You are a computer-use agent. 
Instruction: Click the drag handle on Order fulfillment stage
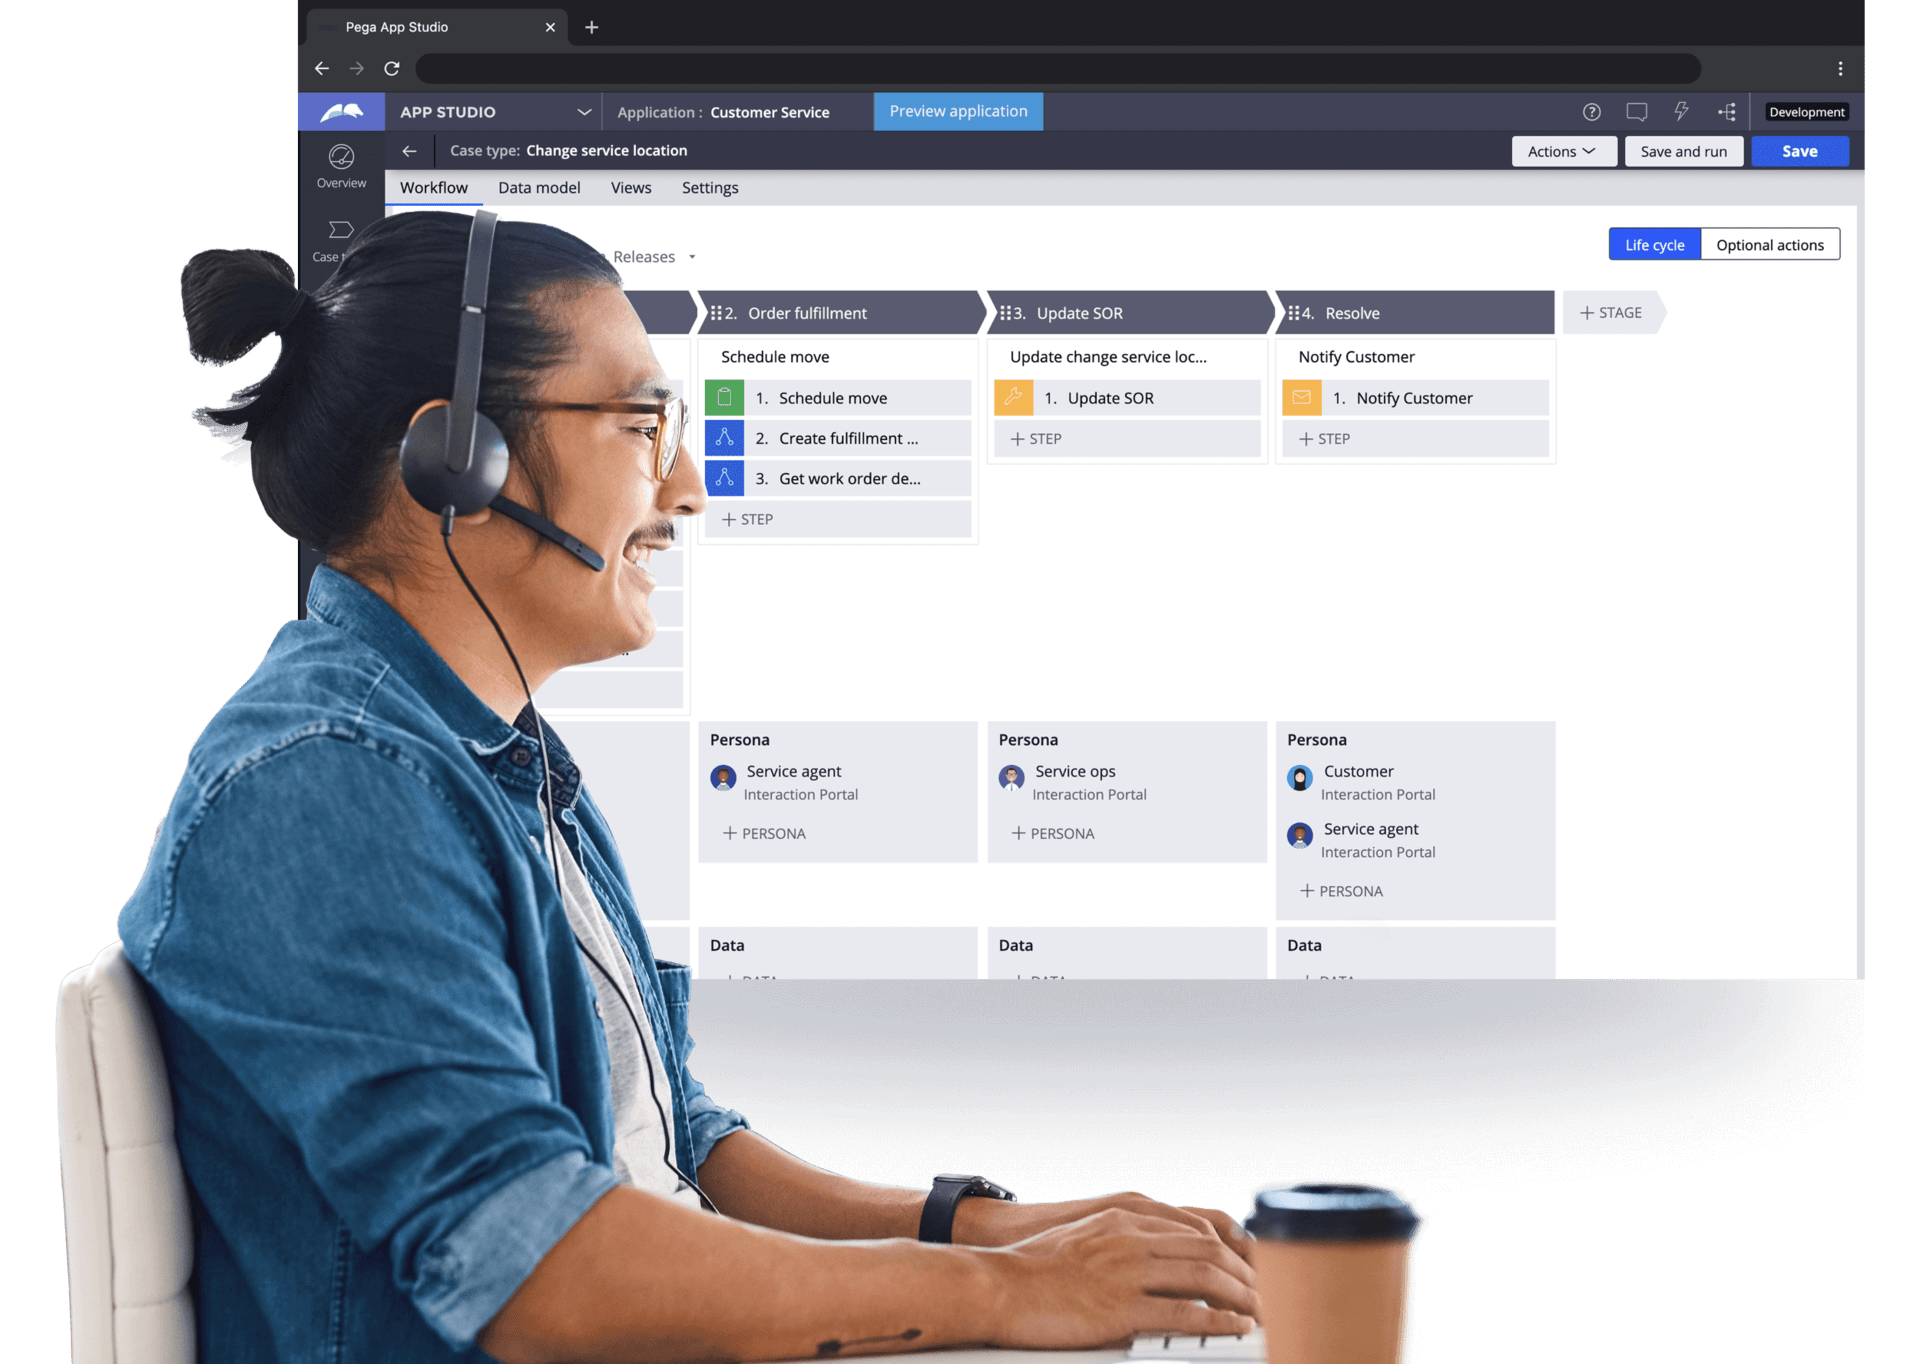pyautogui.click(x=716, y=313)
